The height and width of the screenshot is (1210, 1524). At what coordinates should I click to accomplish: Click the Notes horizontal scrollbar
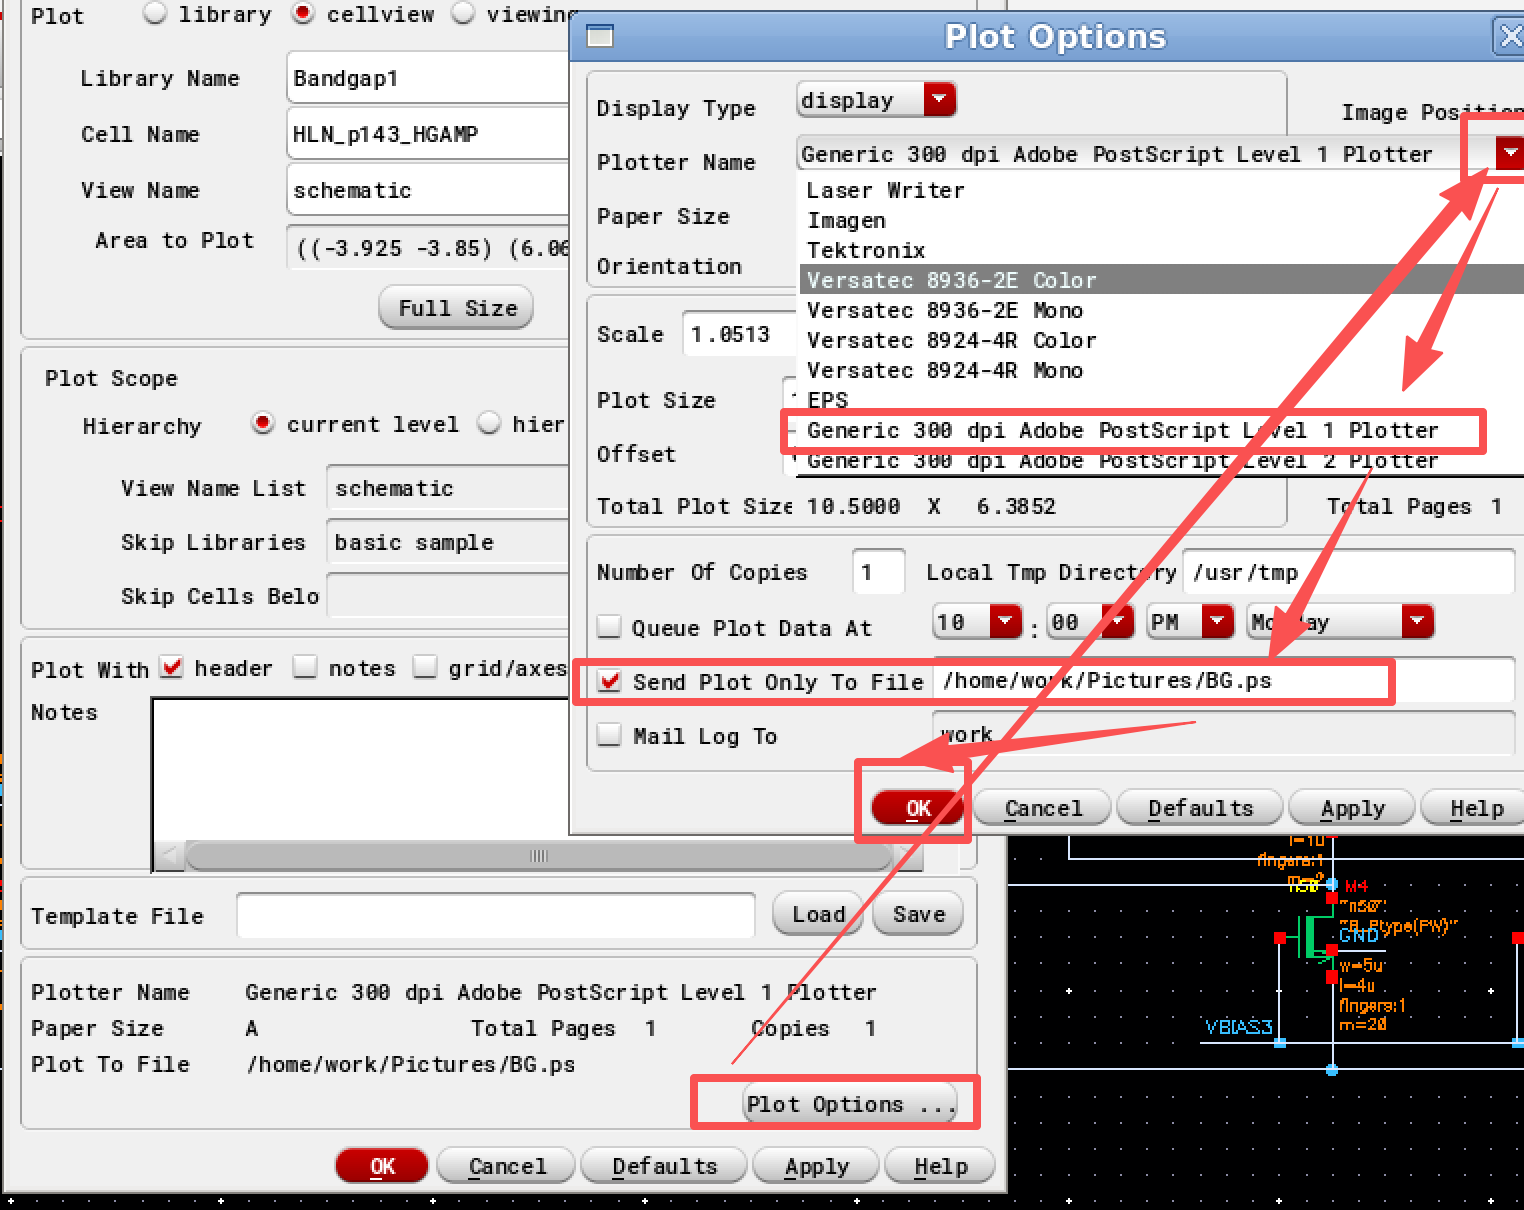539,856
